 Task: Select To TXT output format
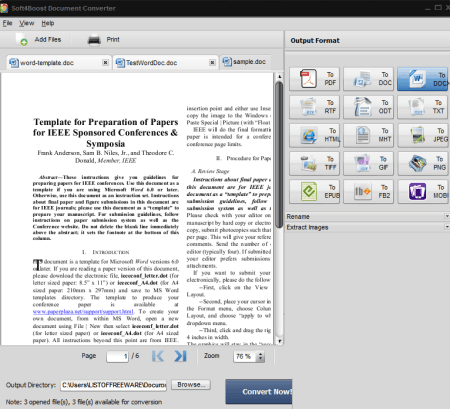point(422,107)
